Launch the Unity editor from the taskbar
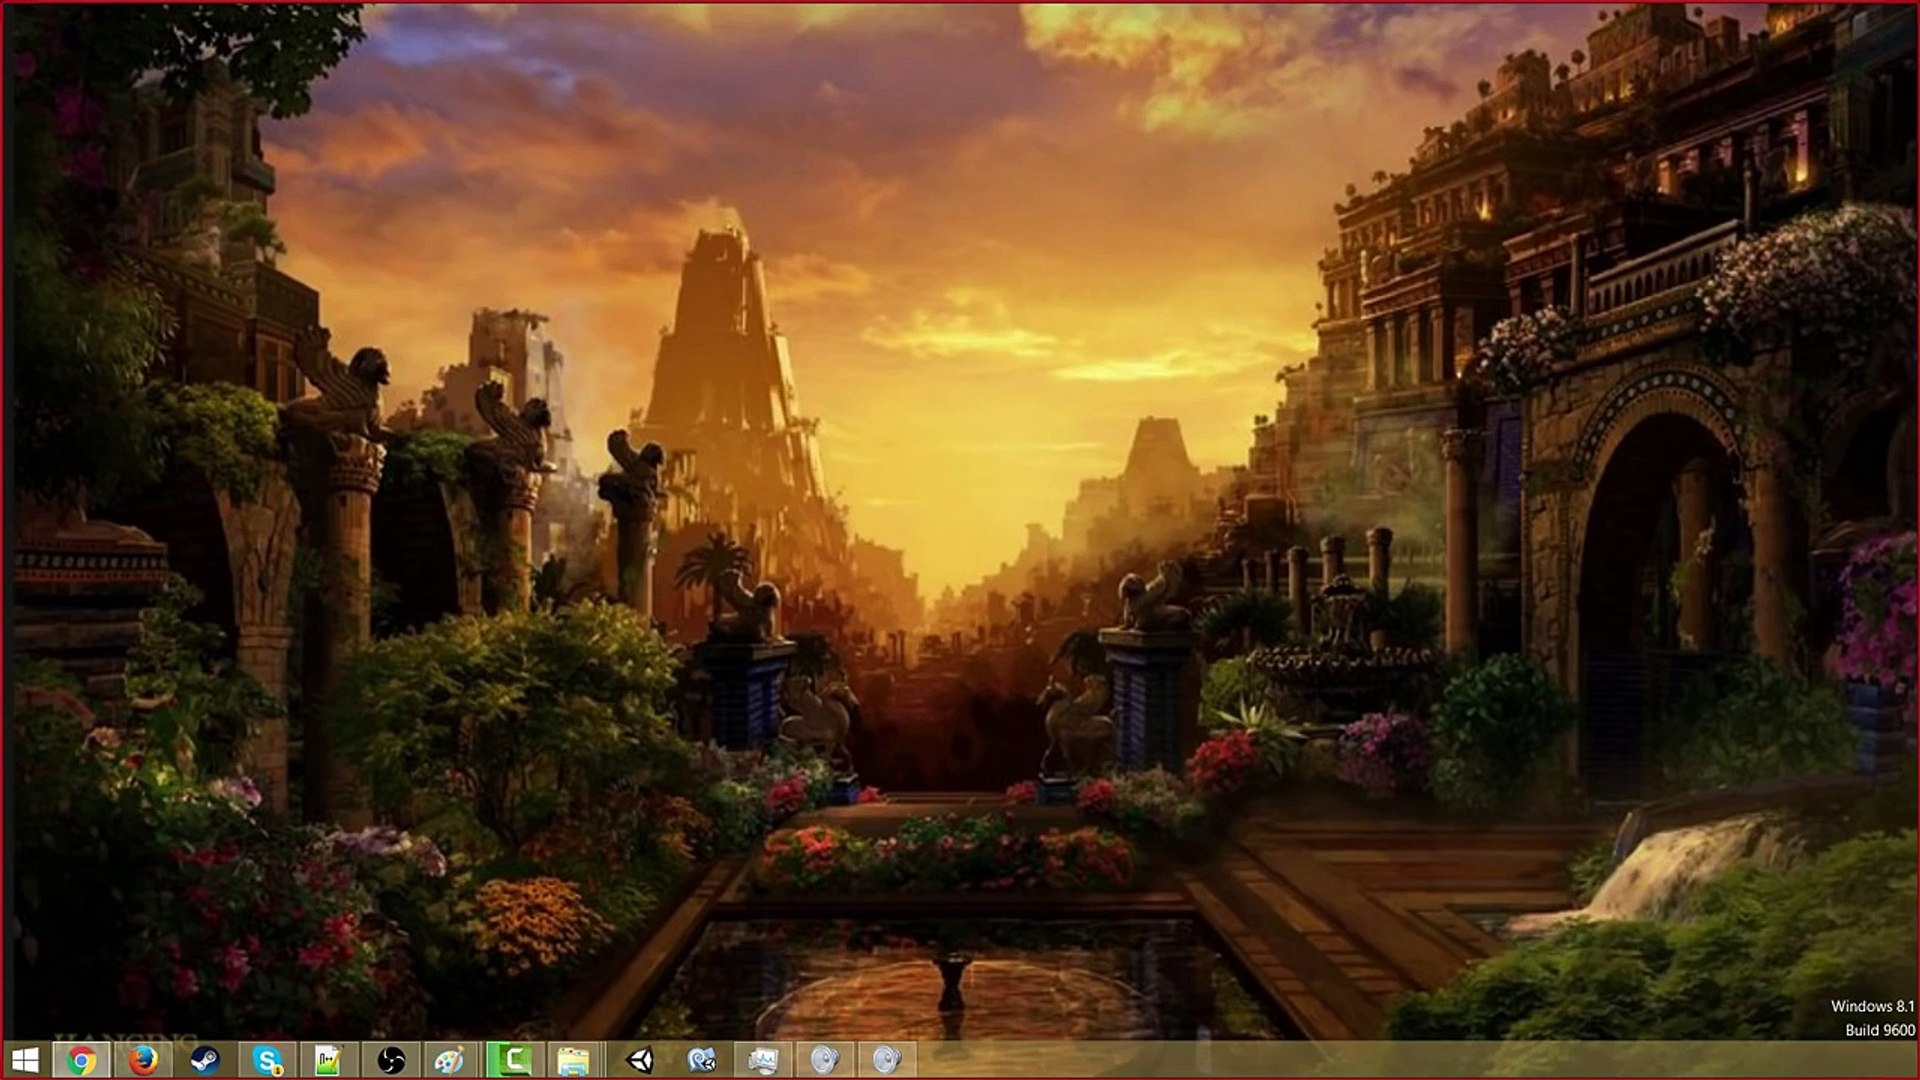 639,1060
